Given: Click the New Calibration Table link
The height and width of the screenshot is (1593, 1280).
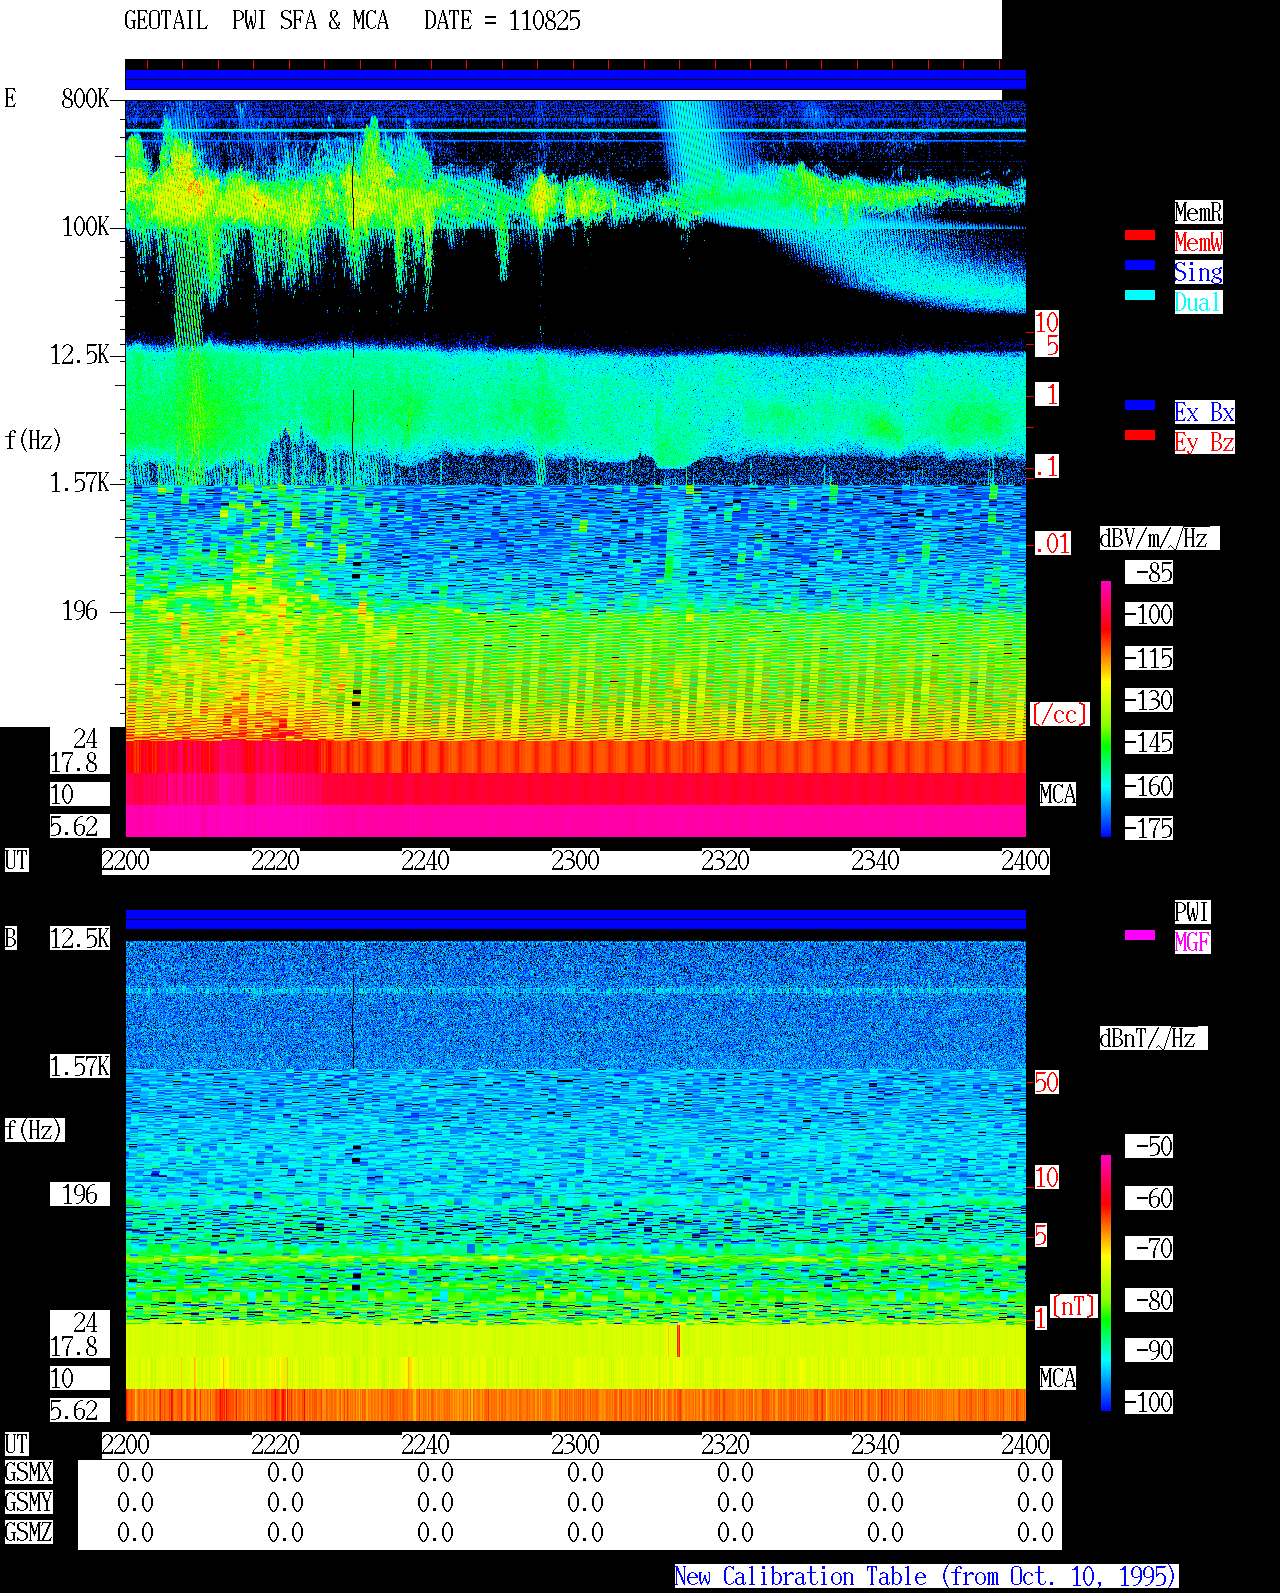Looking at the screenshot, I should tap(926, 1577).
